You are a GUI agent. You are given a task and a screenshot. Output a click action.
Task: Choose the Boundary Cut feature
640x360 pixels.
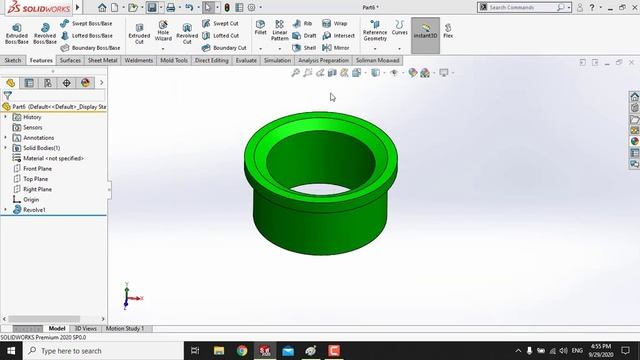tap(224, 48)
